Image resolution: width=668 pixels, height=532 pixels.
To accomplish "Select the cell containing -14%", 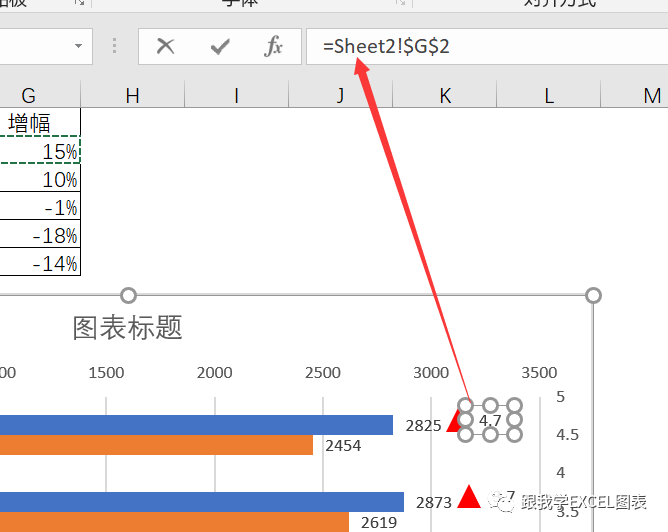I will click(x=40, y=262).
